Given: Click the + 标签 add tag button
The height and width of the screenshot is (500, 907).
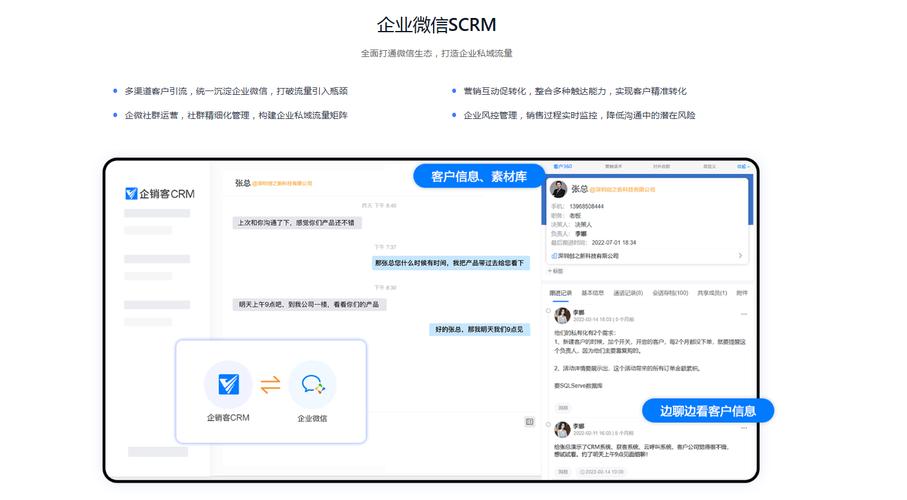Looking at the screenshot, I should [555, 271].
